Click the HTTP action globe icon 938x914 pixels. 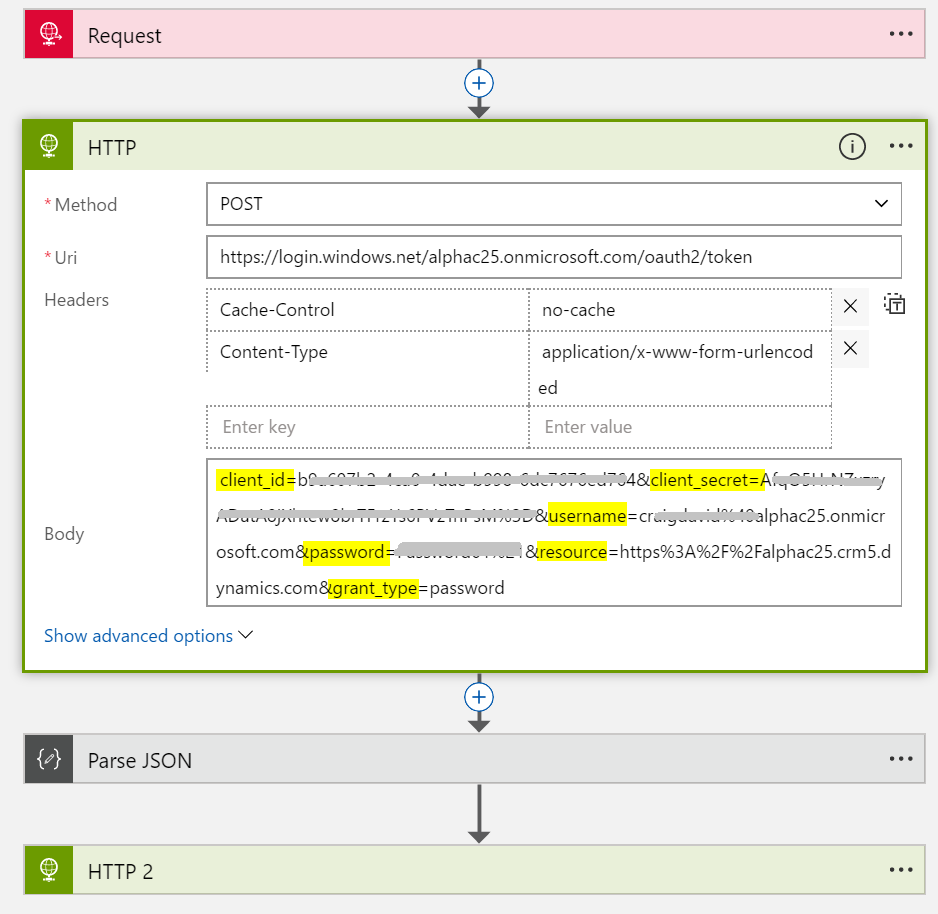(x=49, y=147)
